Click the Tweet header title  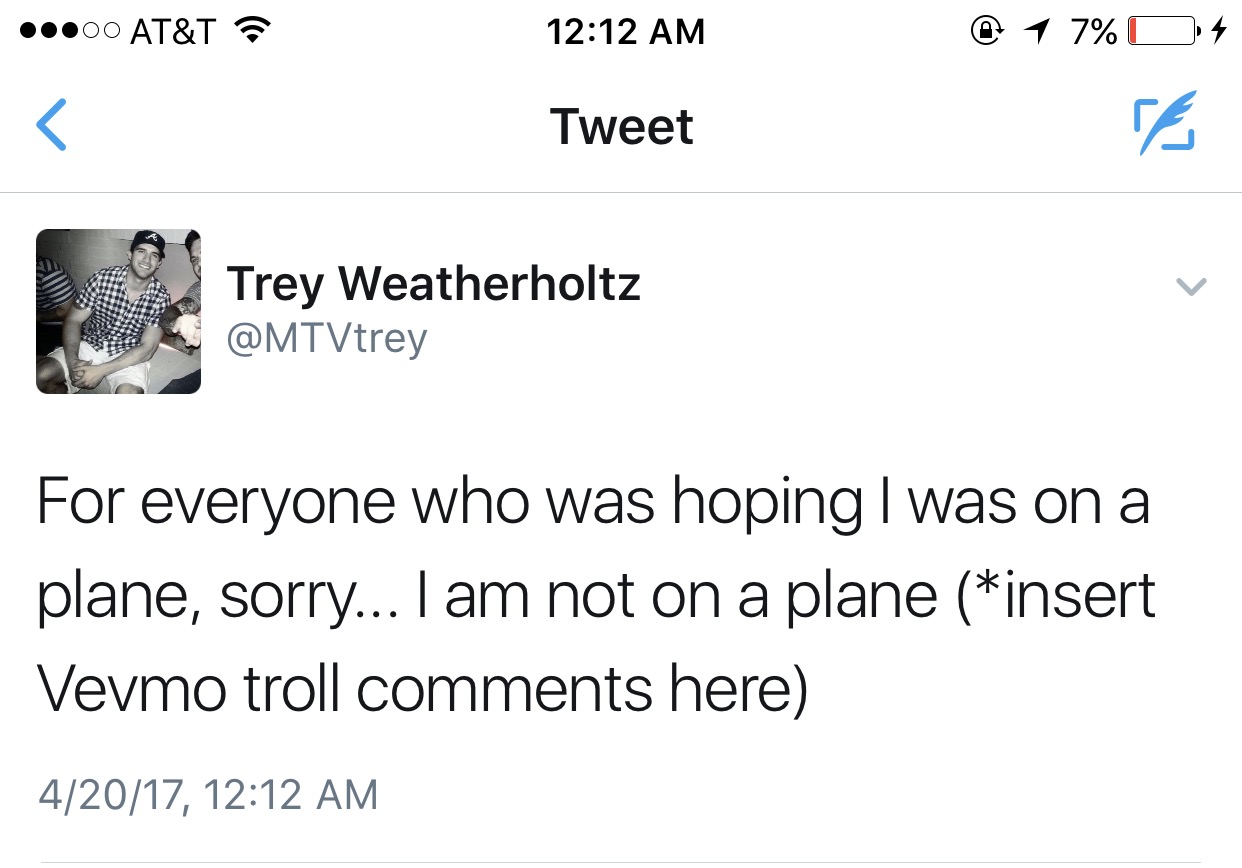tap(621, 127)
